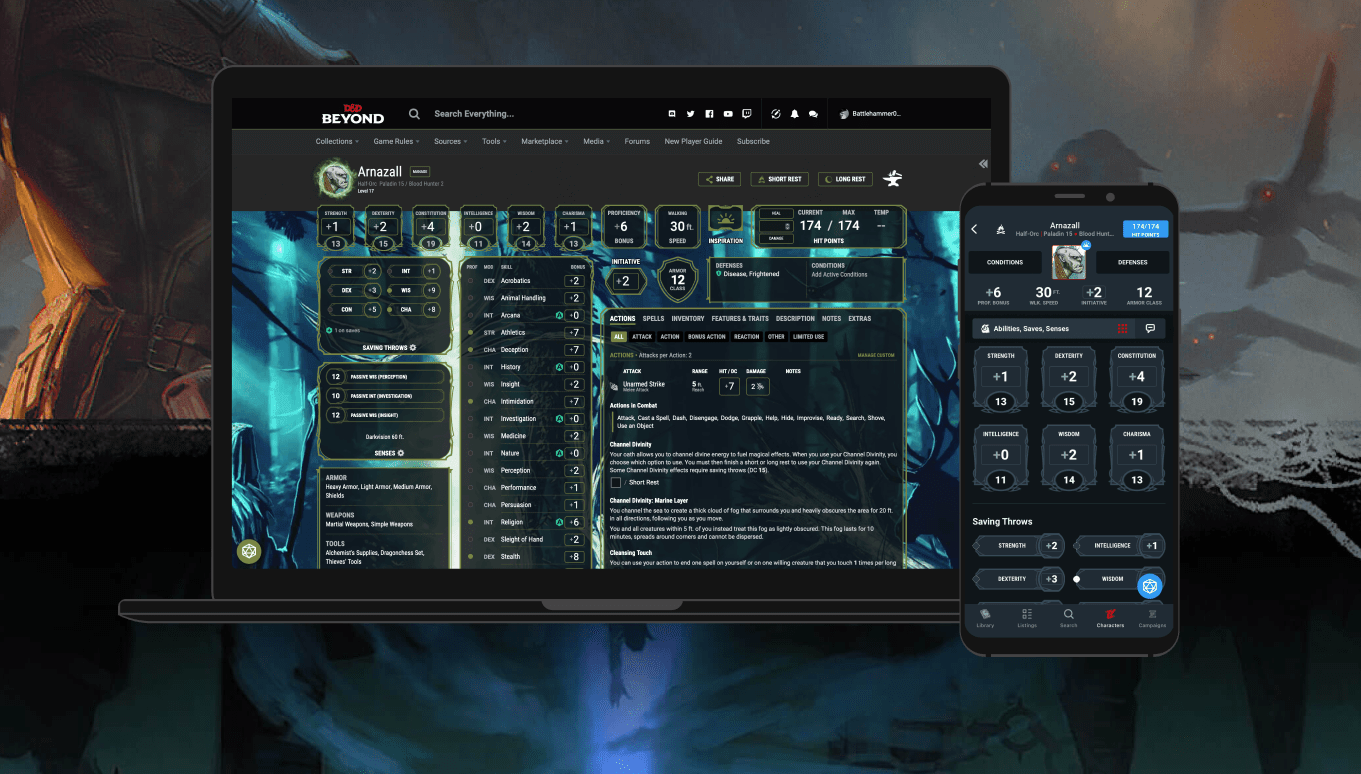The width and height of the screenshot is (1361, 774).
Task: Tap Arnazall's portrait on phone
Action: tap(1070, 262)
